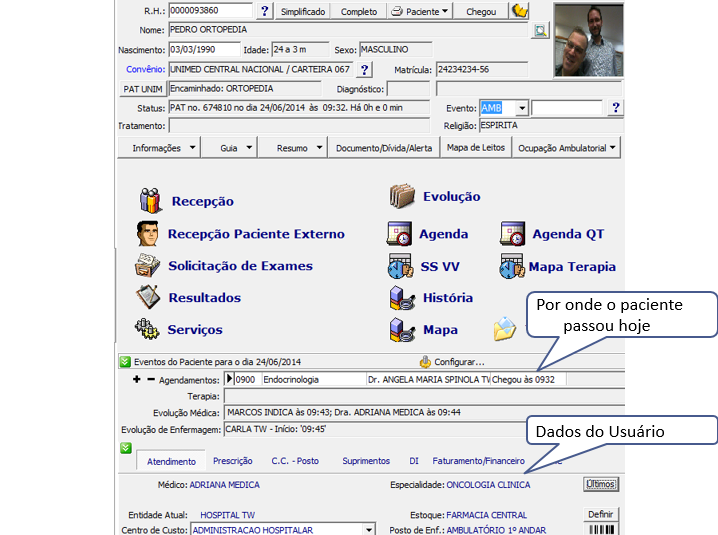Click the yellow hand icon beside Chegou
This screenshot has width=718, height=535.
point(519,11)
